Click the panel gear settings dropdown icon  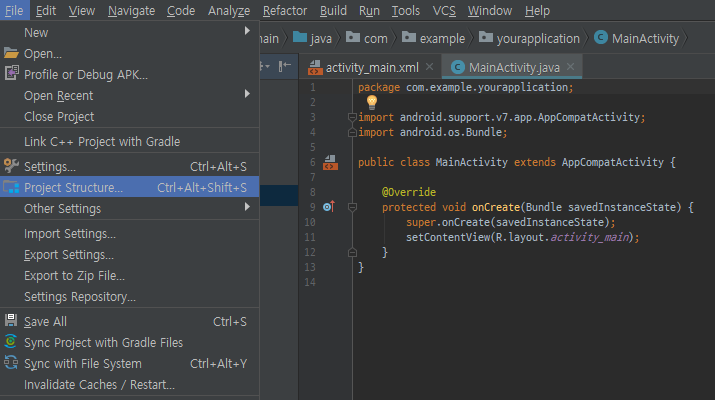click(x=266, y=66)
